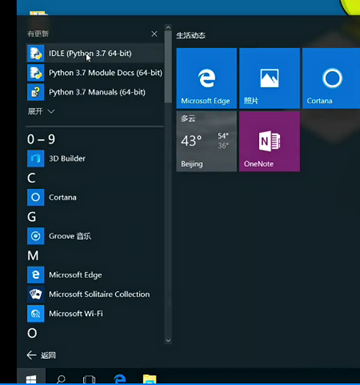
Task: Select the 3D Builder text label
Action: tap(67, 158)
